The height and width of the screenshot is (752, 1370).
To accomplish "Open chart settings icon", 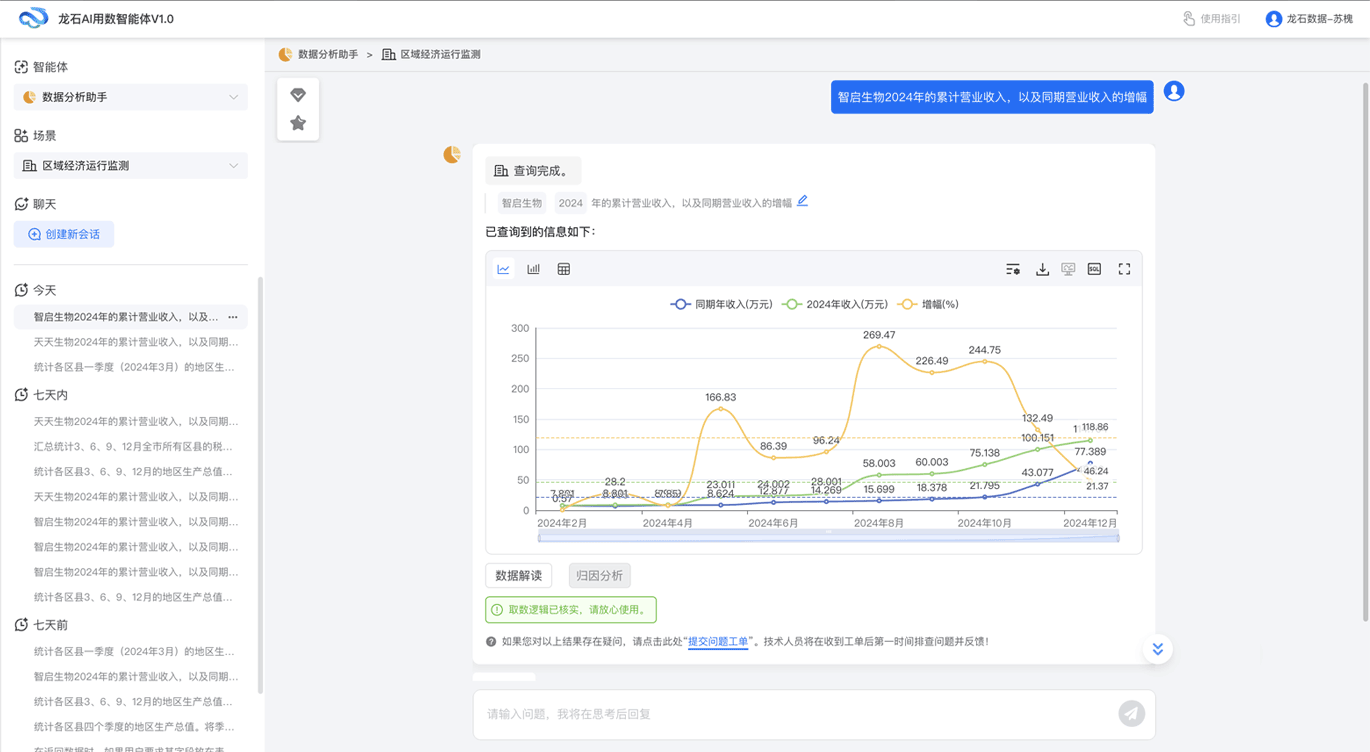I will click(1013, 269).
